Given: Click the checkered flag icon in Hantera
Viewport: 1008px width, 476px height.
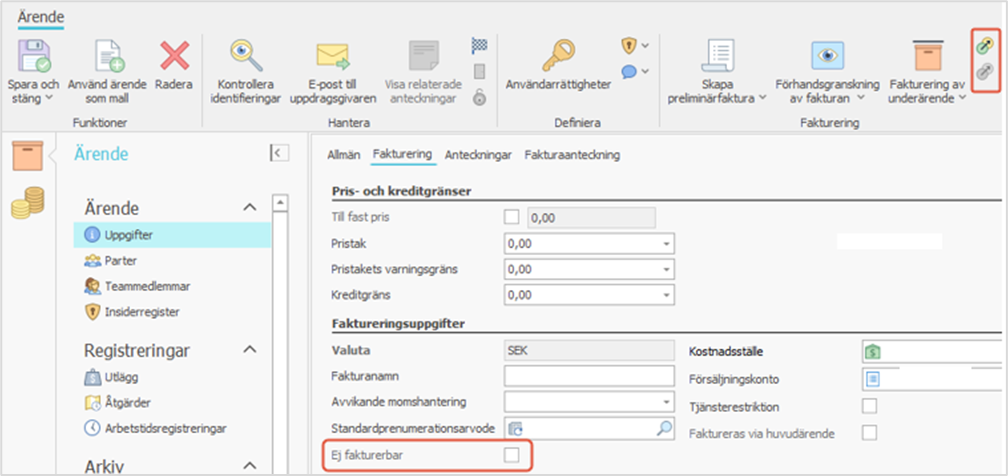Looking at the screenshot, I should coord(479,45).
